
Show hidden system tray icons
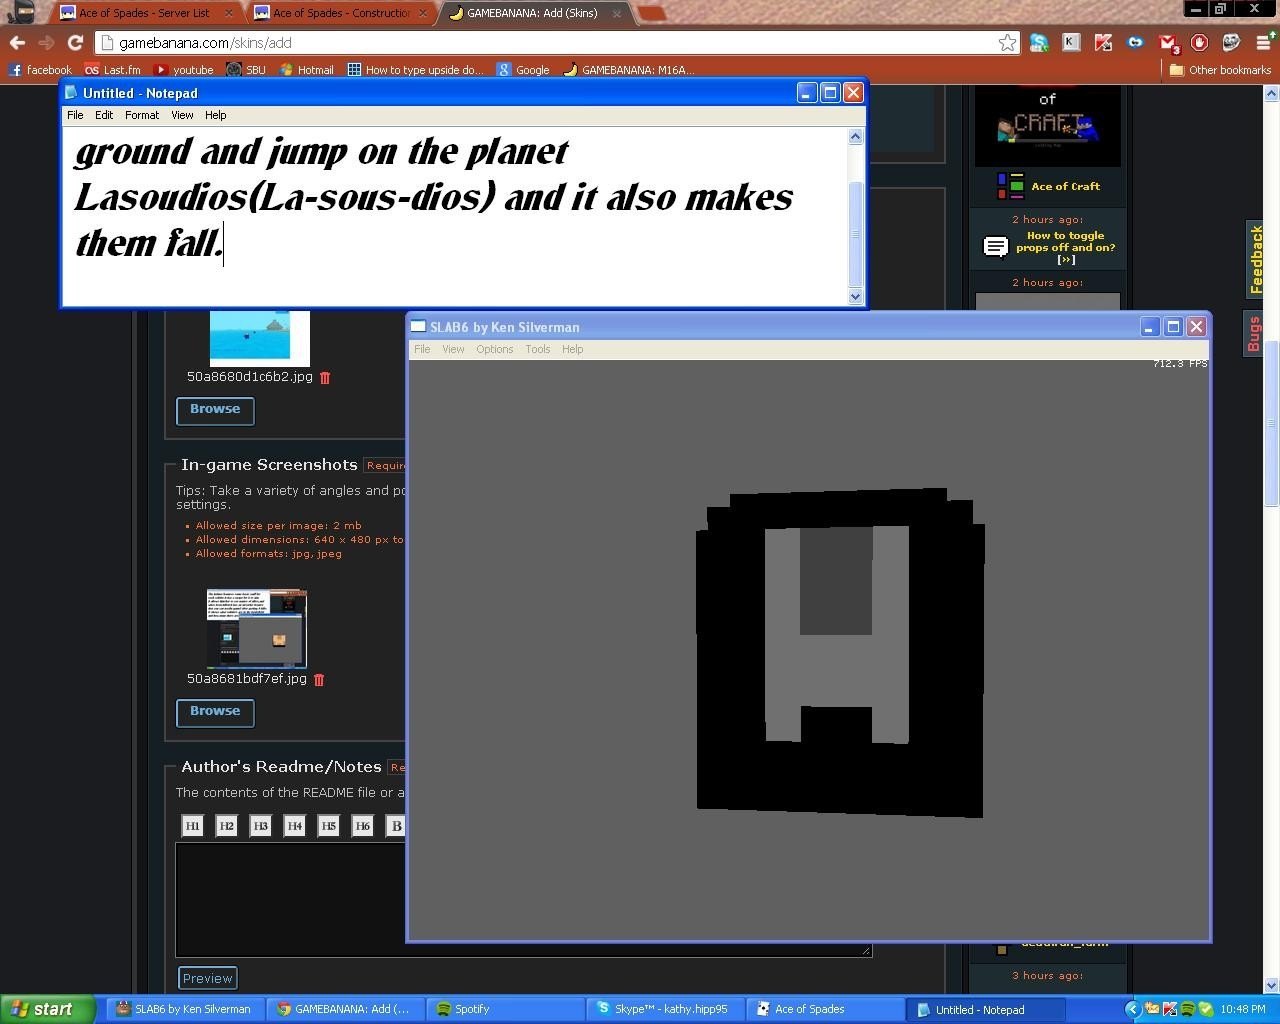click(1132, 1009)
